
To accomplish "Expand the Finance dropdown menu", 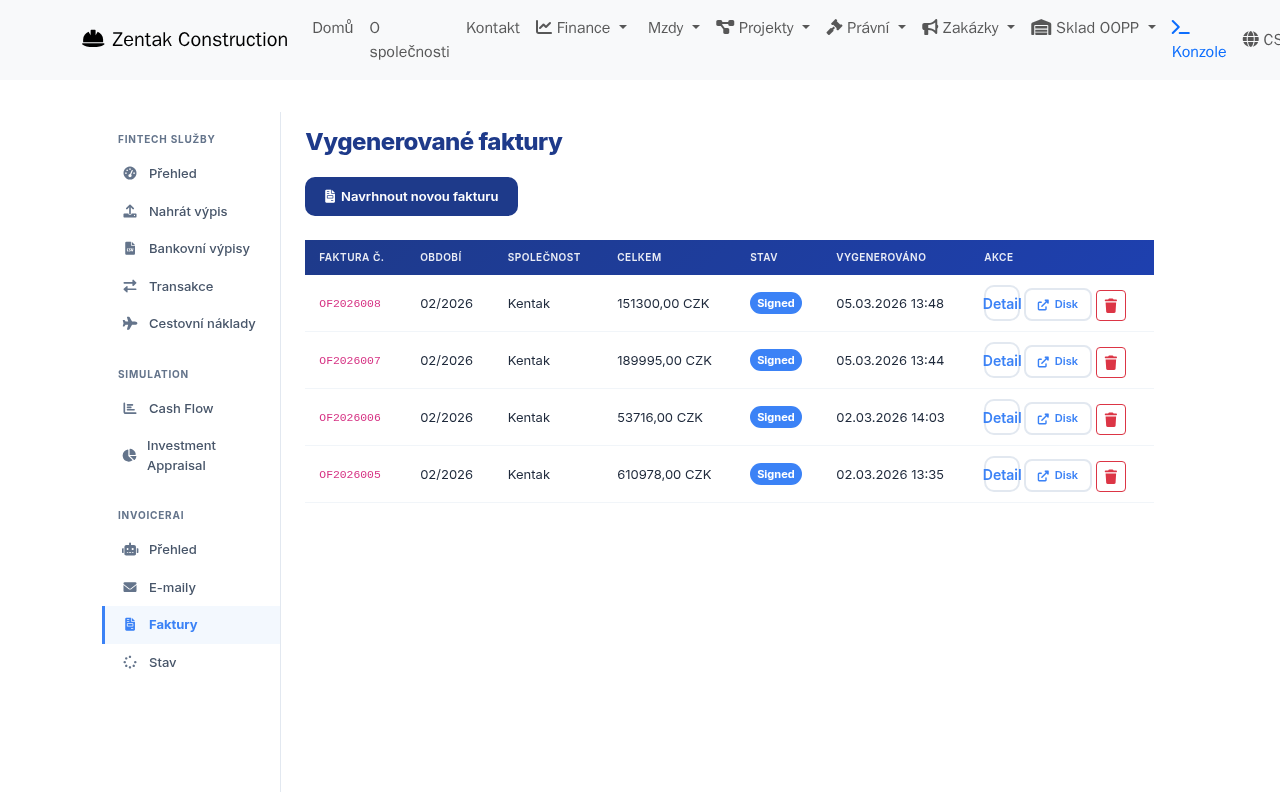I will [581, 27].
